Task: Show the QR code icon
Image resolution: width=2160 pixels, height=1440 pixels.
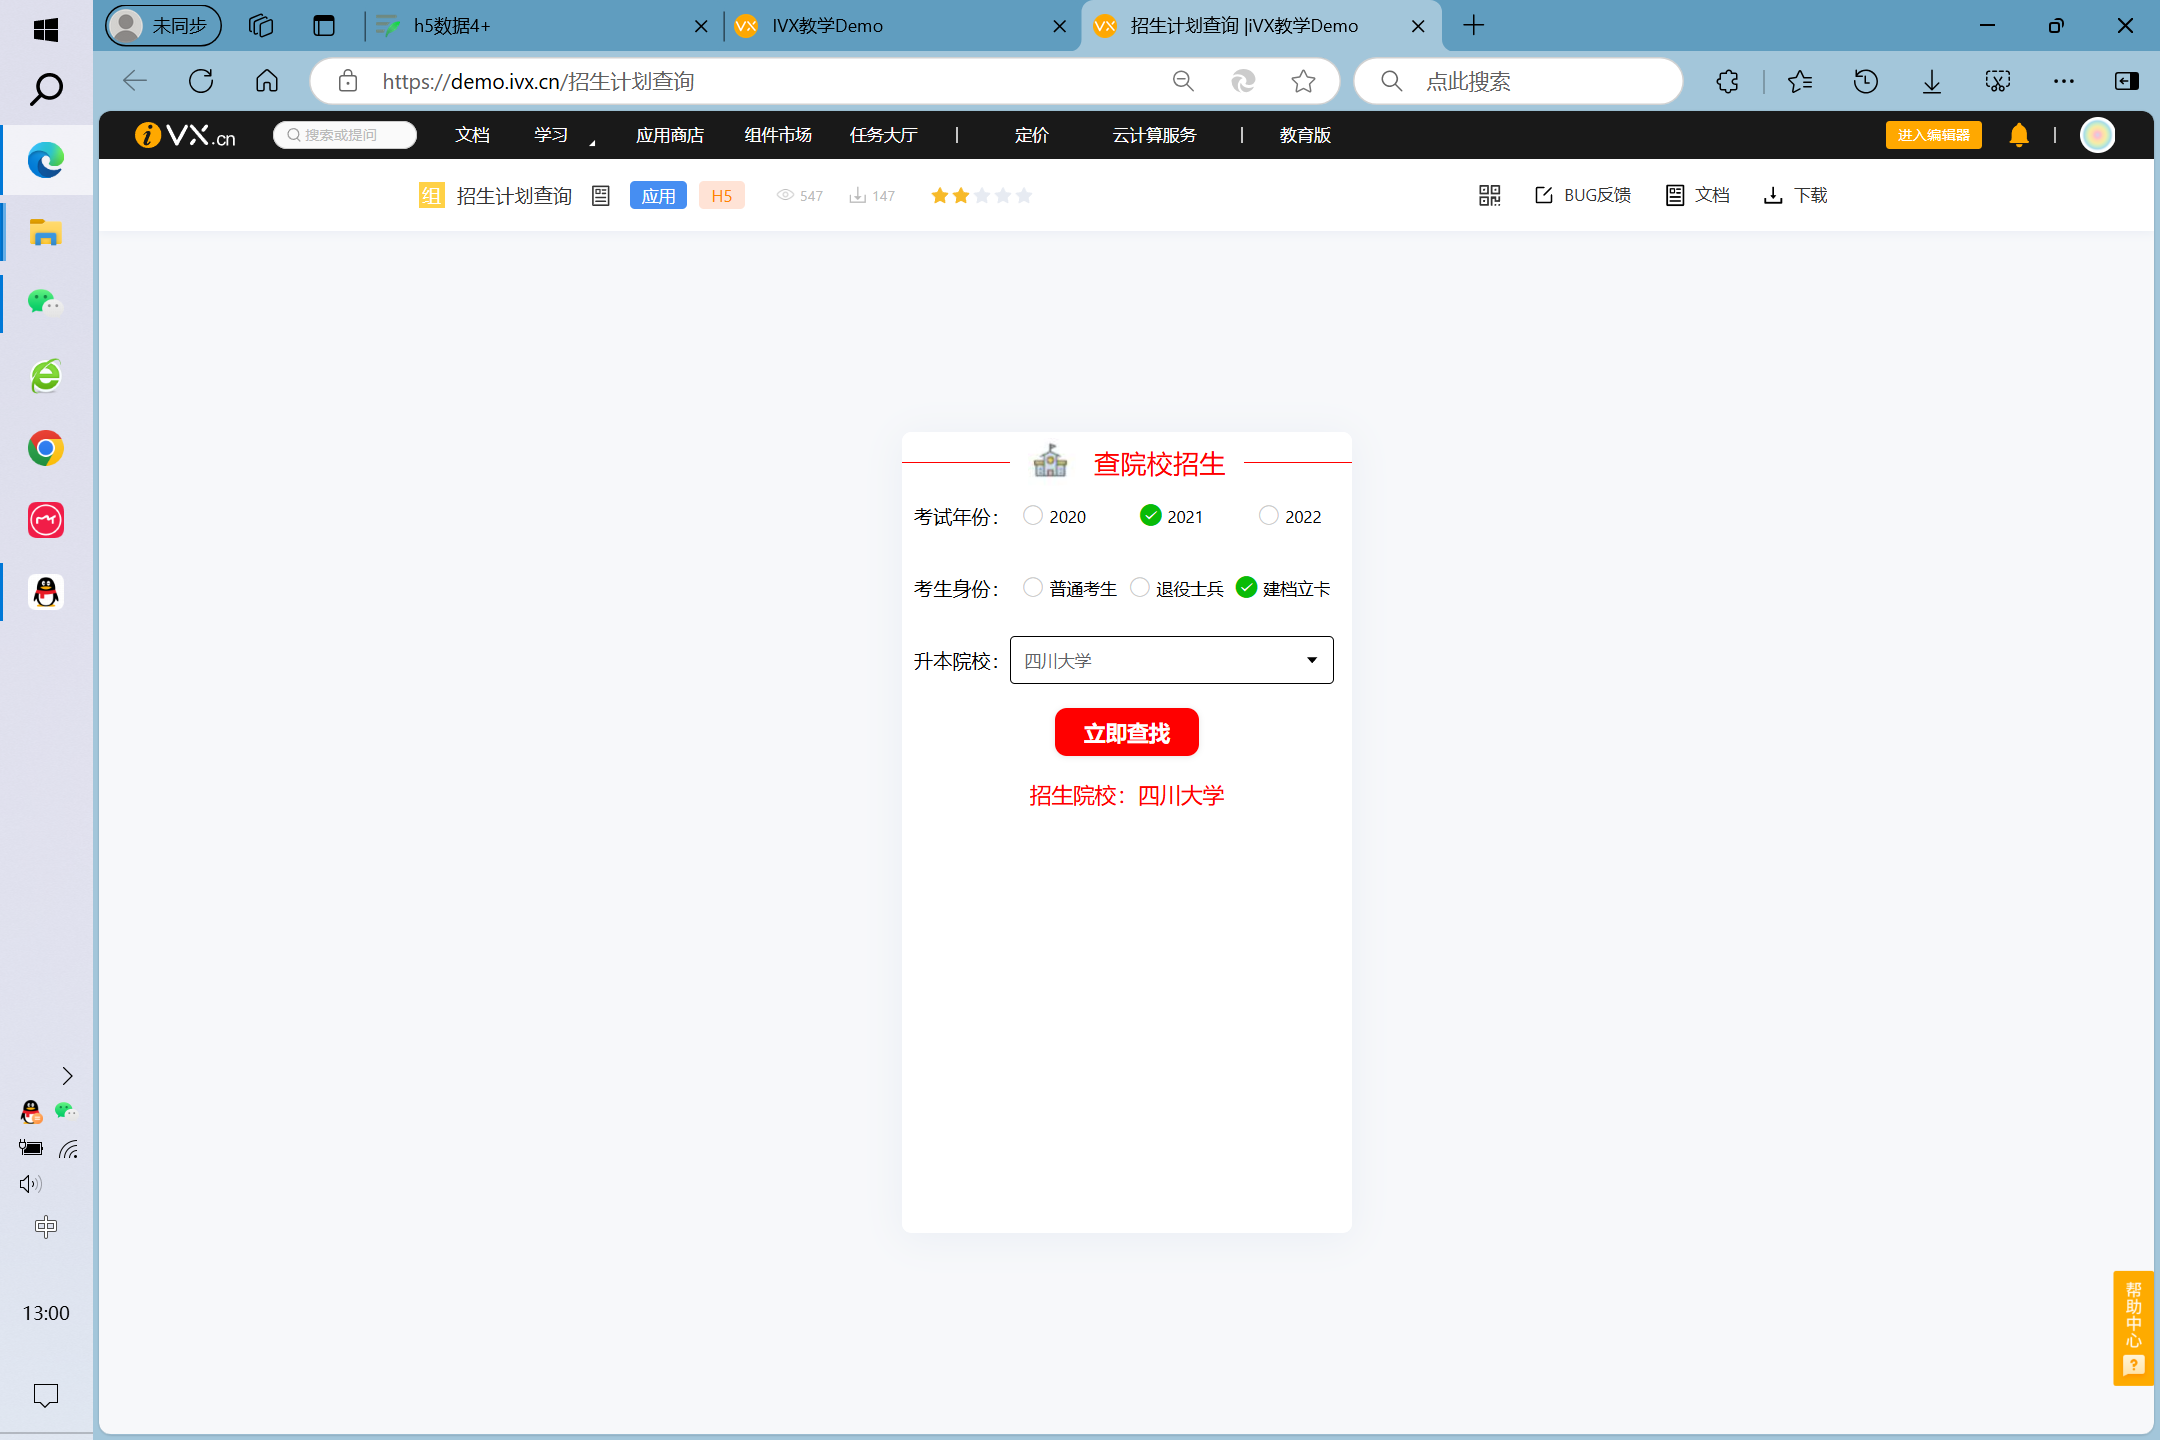Action: (1490, 195)
